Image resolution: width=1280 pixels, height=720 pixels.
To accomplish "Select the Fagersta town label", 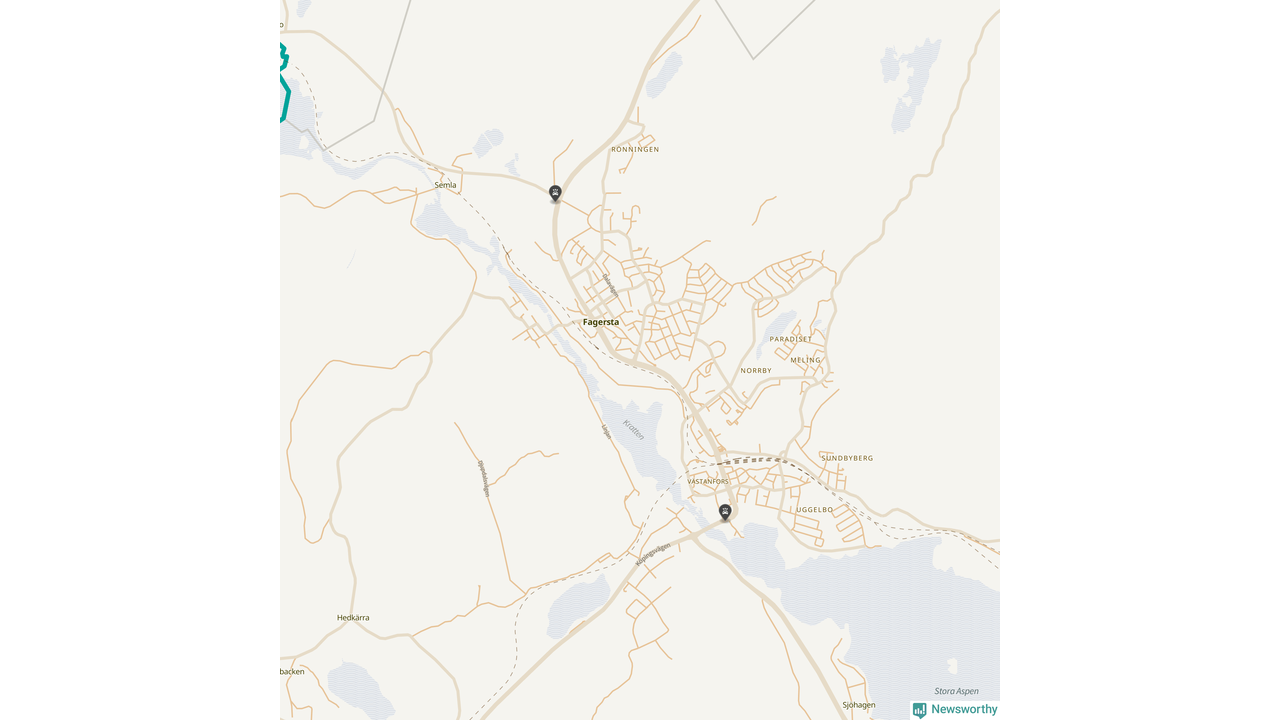I will pos(601,322).
